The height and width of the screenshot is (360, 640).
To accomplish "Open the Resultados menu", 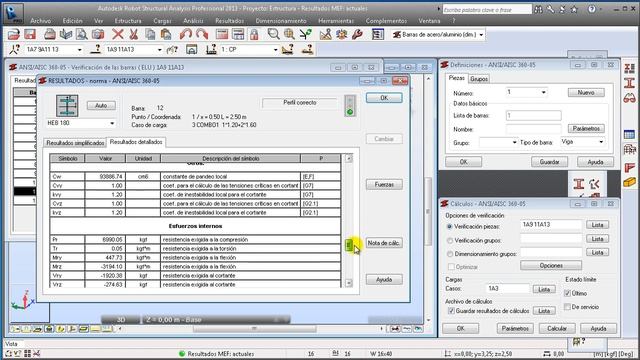I will [229, 20].
